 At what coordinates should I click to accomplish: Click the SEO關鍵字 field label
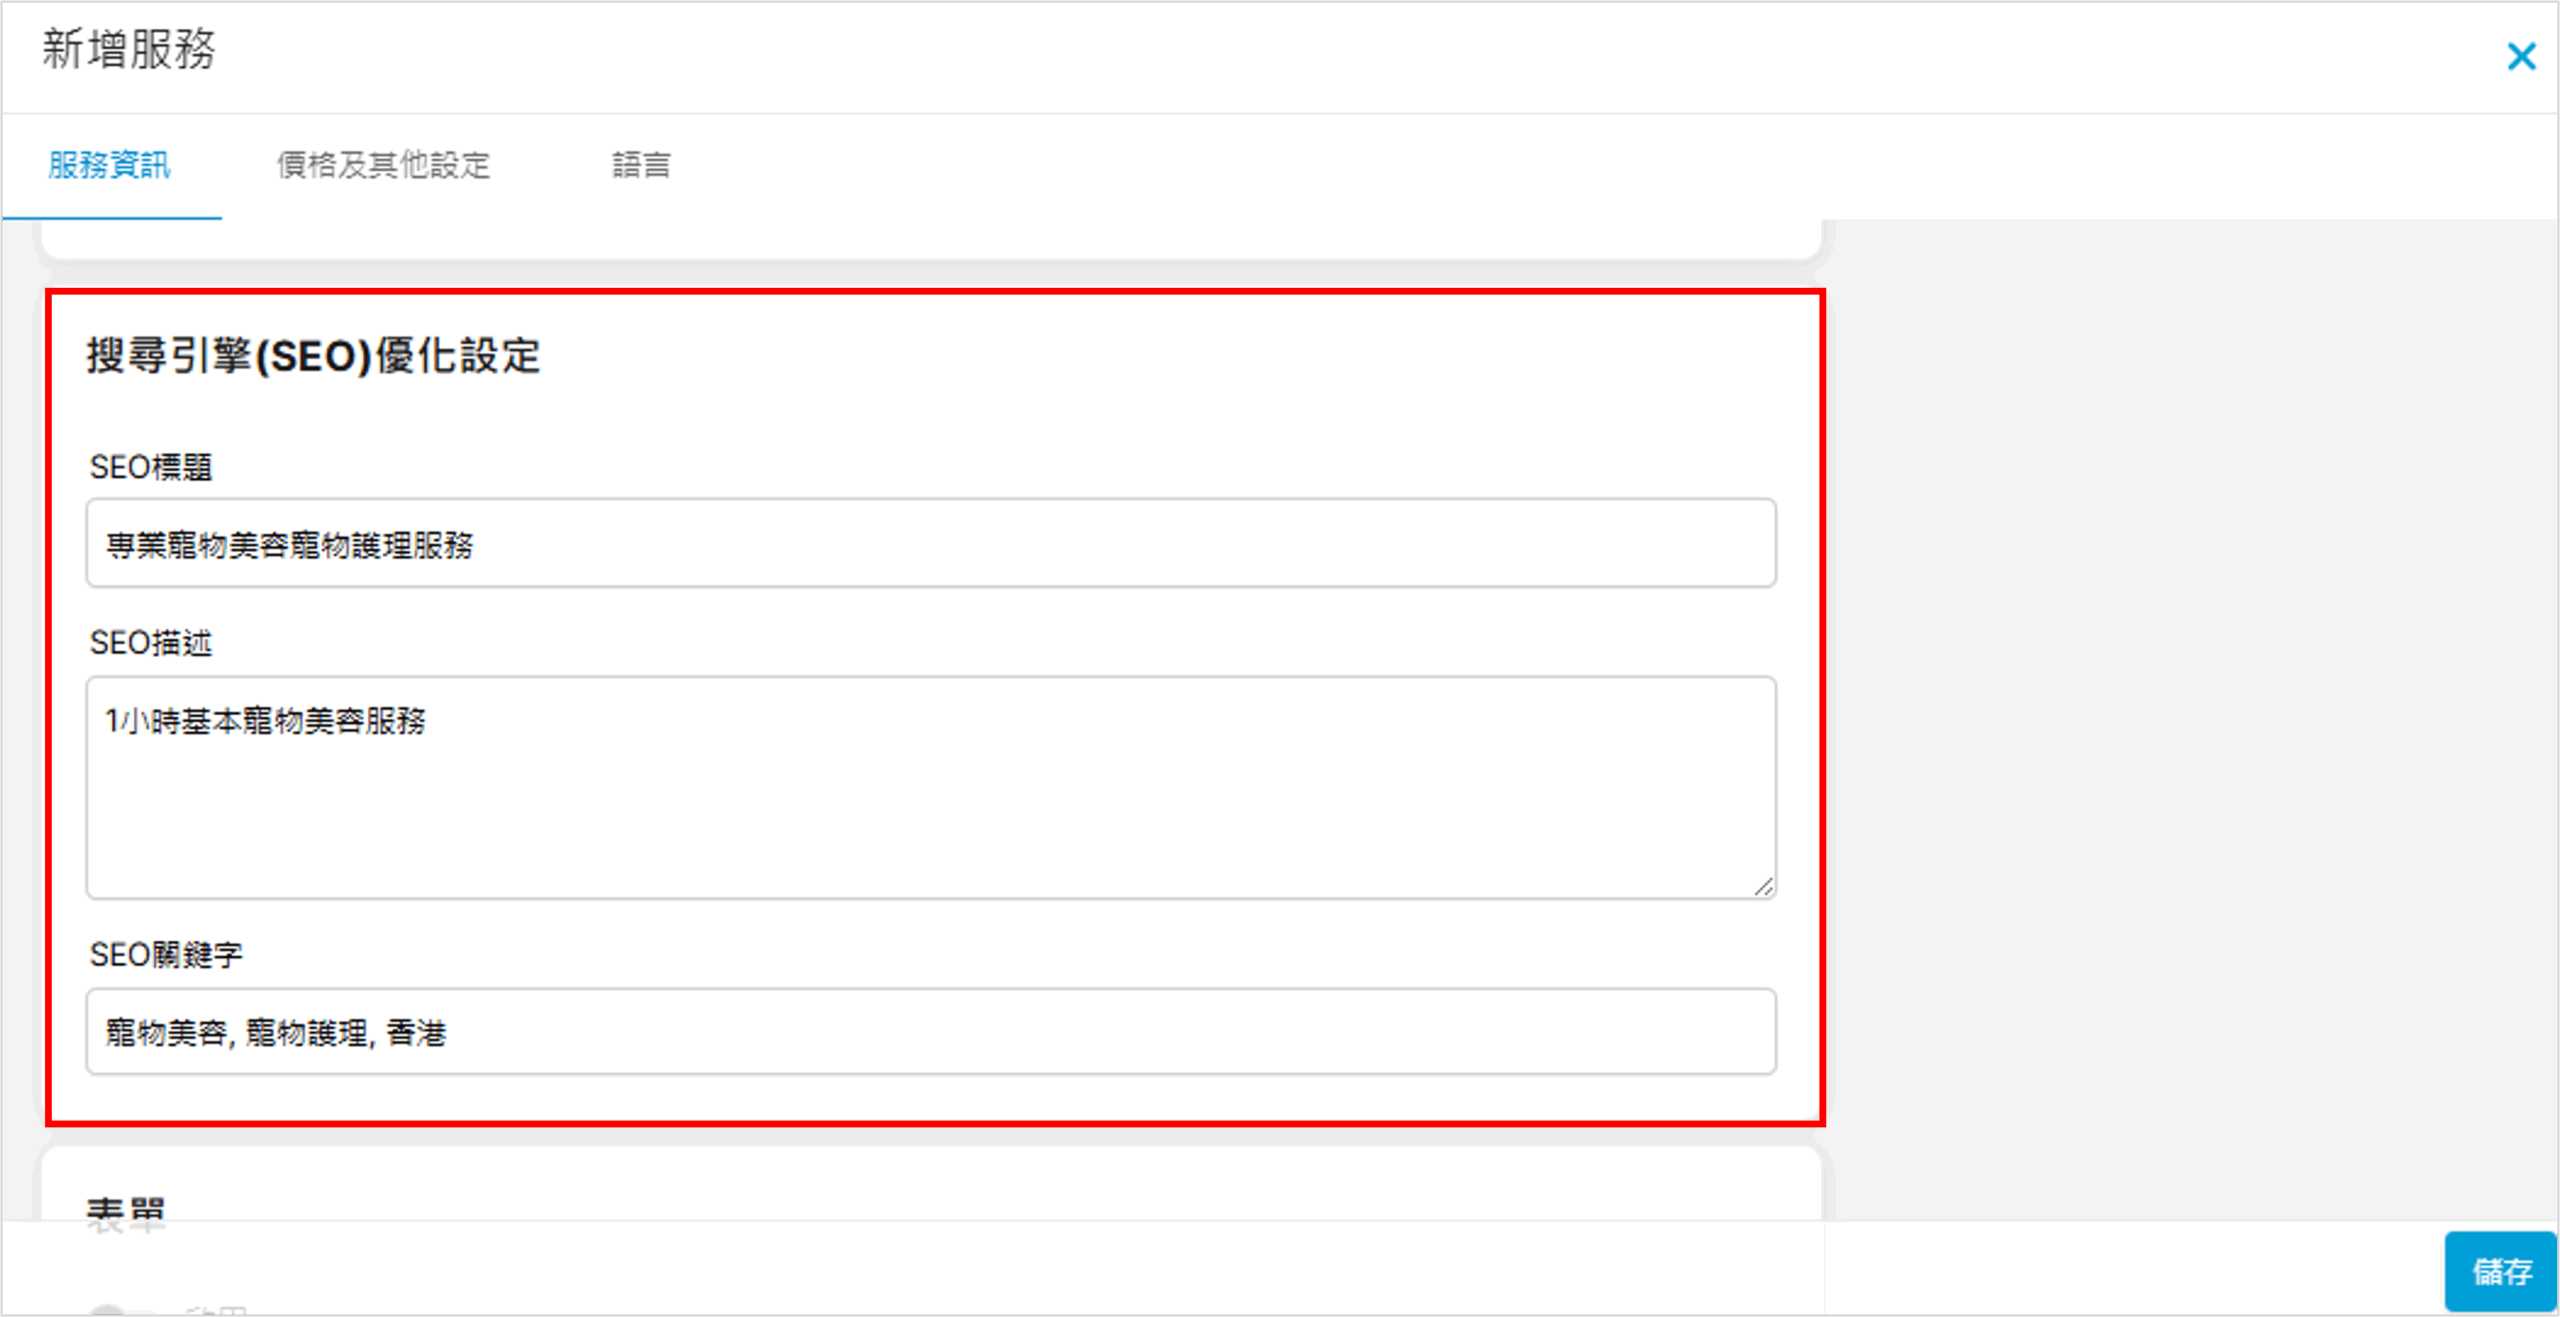[x=166, y=955]
